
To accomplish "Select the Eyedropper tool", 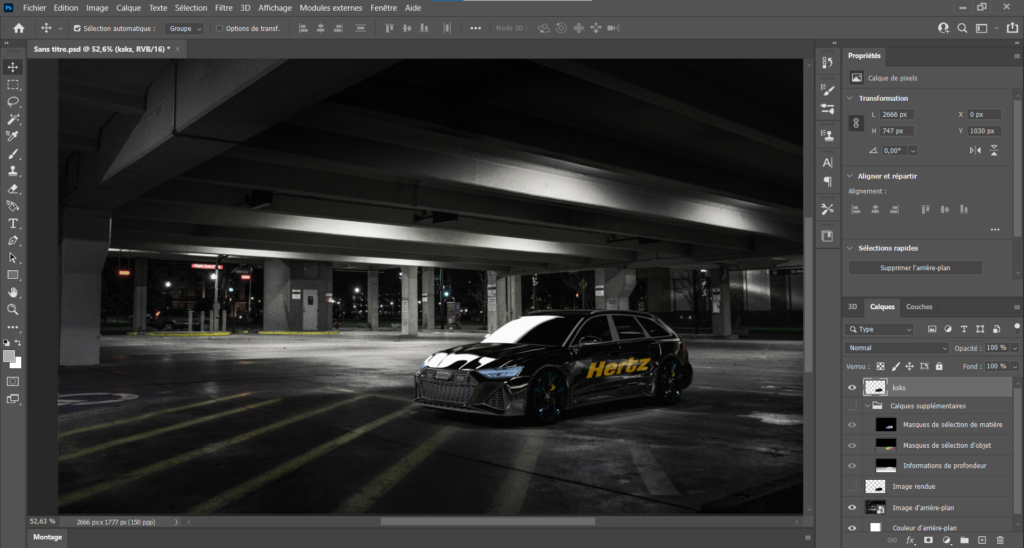I will coord(13,137).
